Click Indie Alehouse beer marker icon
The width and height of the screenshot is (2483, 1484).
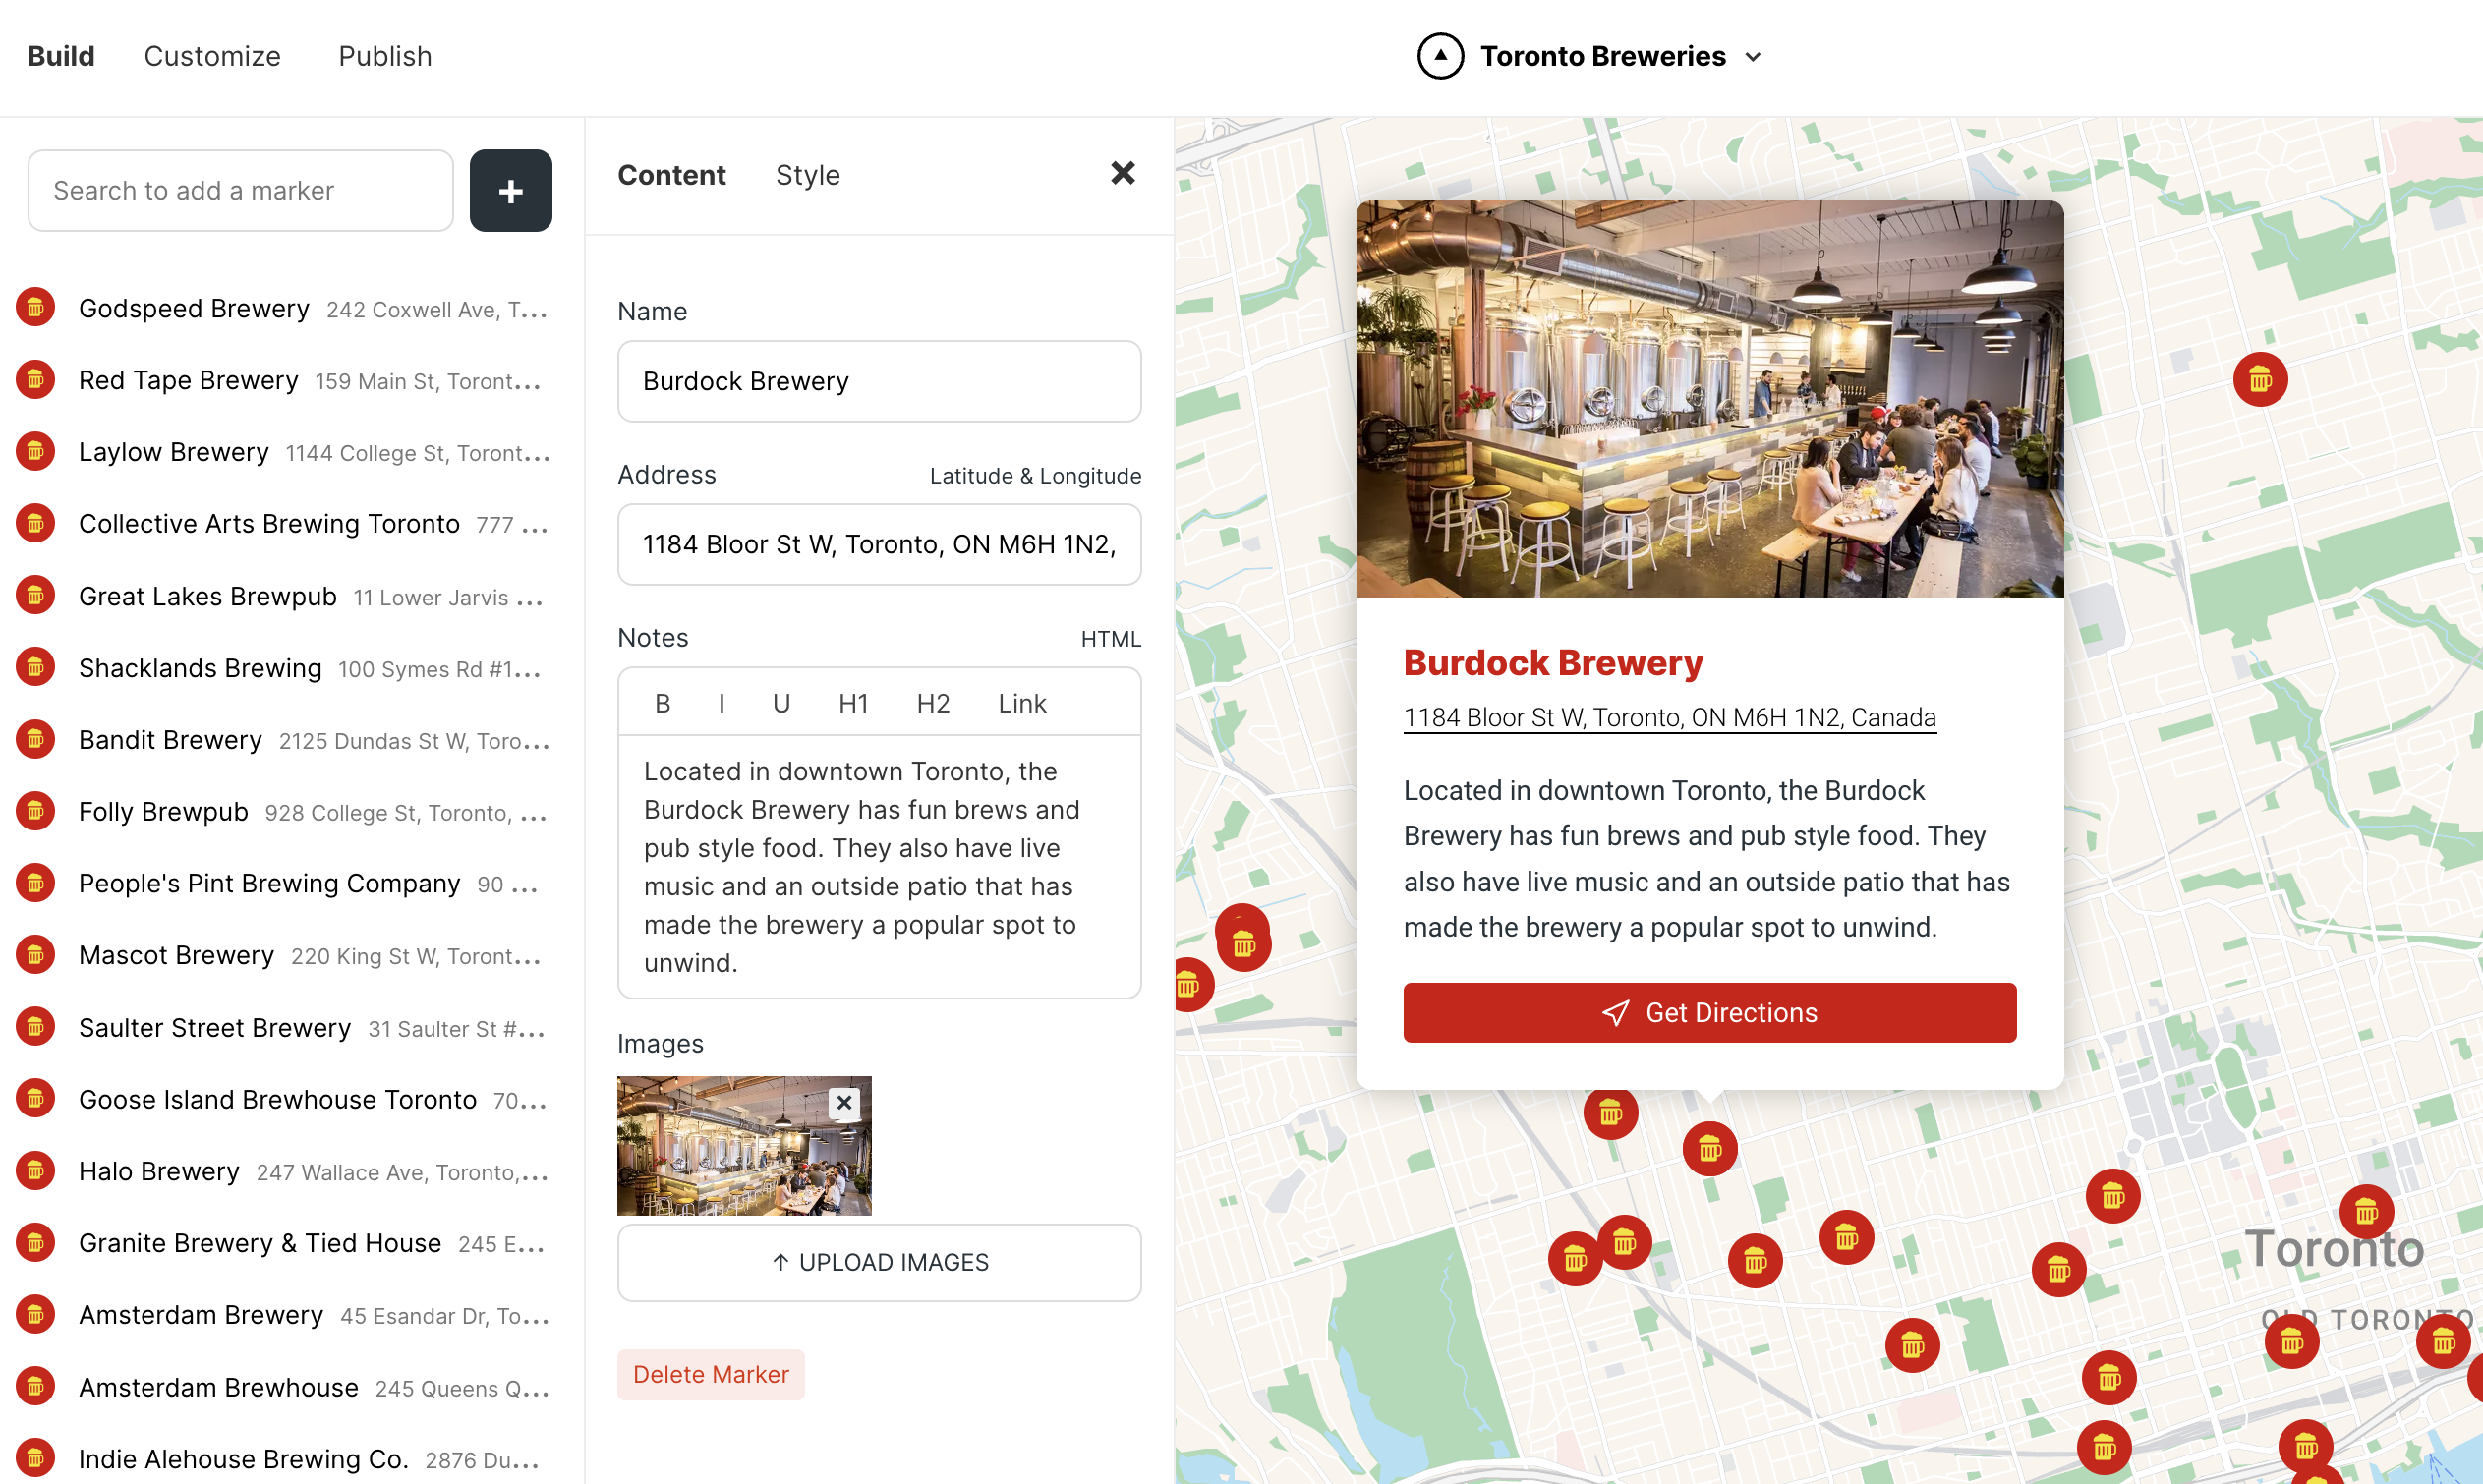(35, 1459)
